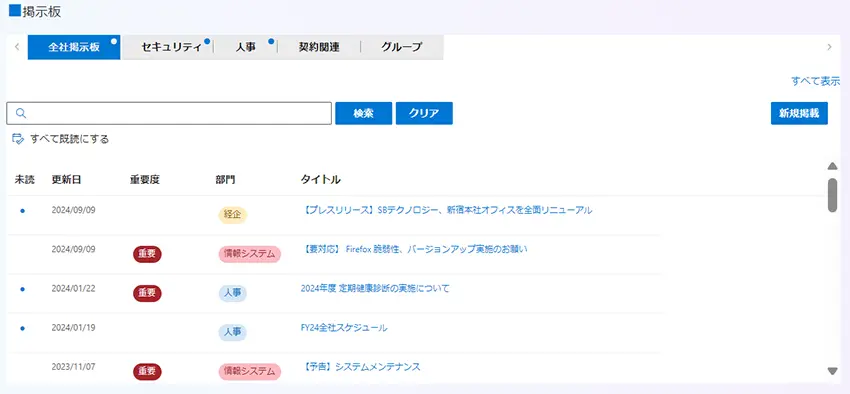Screen dimensions: 850x394
Task: Click the 経企 department tag
Action: click(x=233, y=215)
